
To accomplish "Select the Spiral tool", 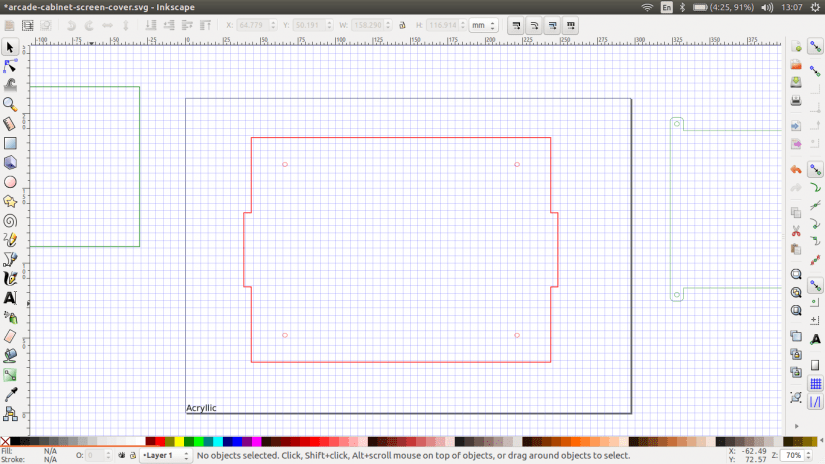I will click(10, 220).
